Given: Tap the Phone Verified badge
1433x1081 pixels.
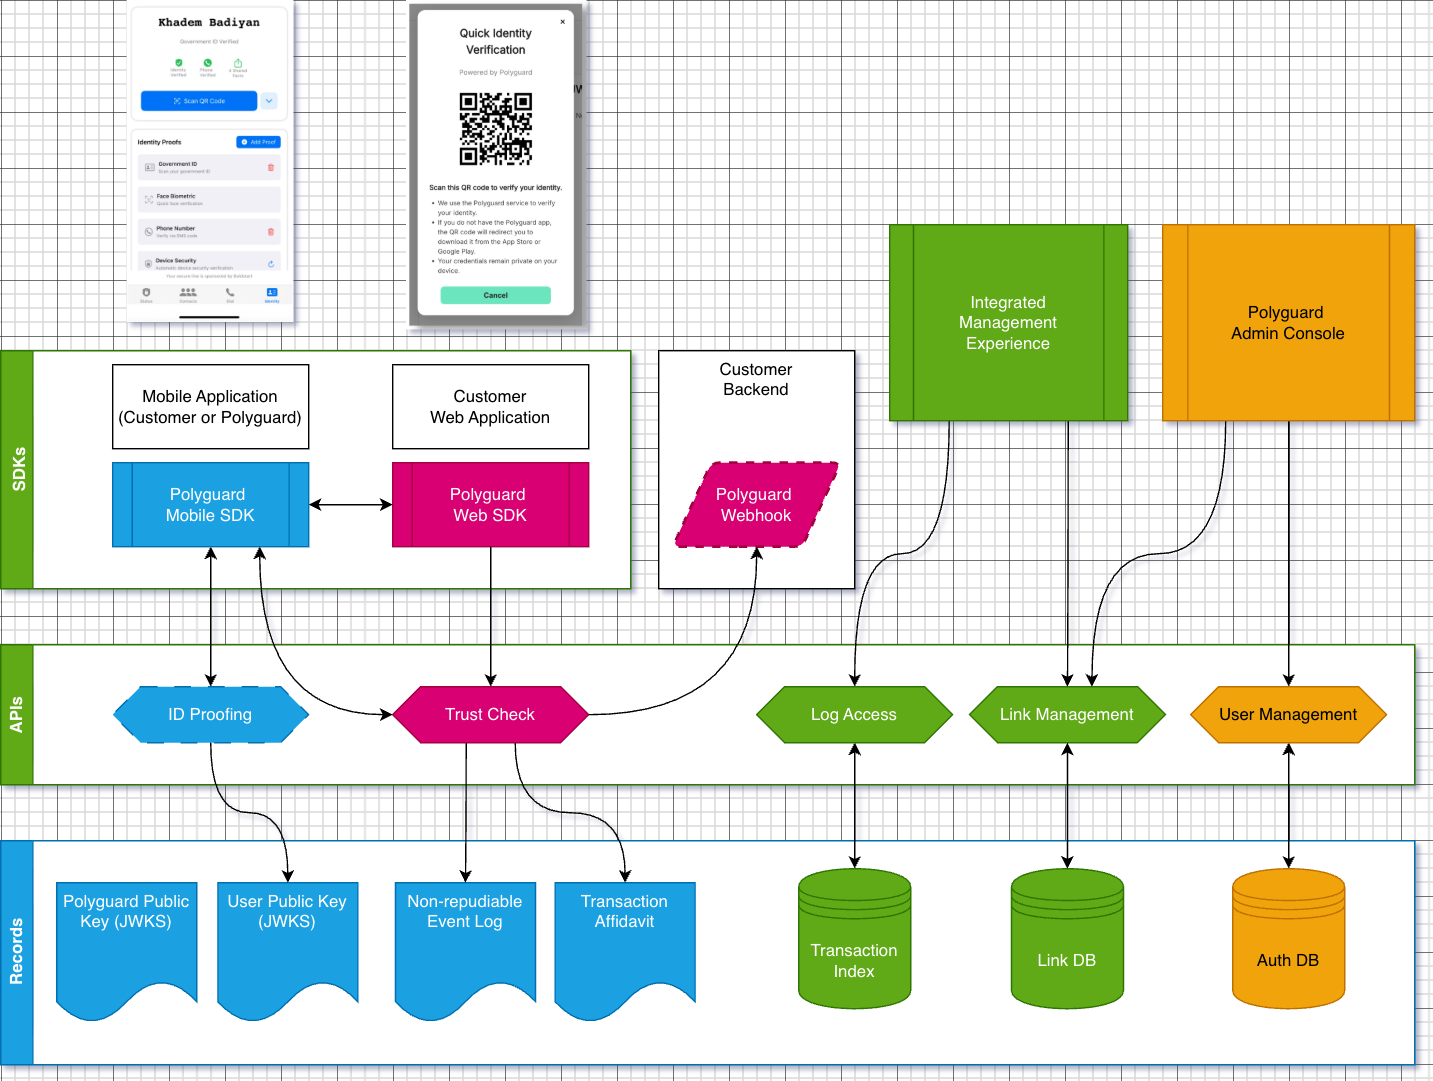Looking at the screenshot, I should pyautogui.click(x=208, y=63).
